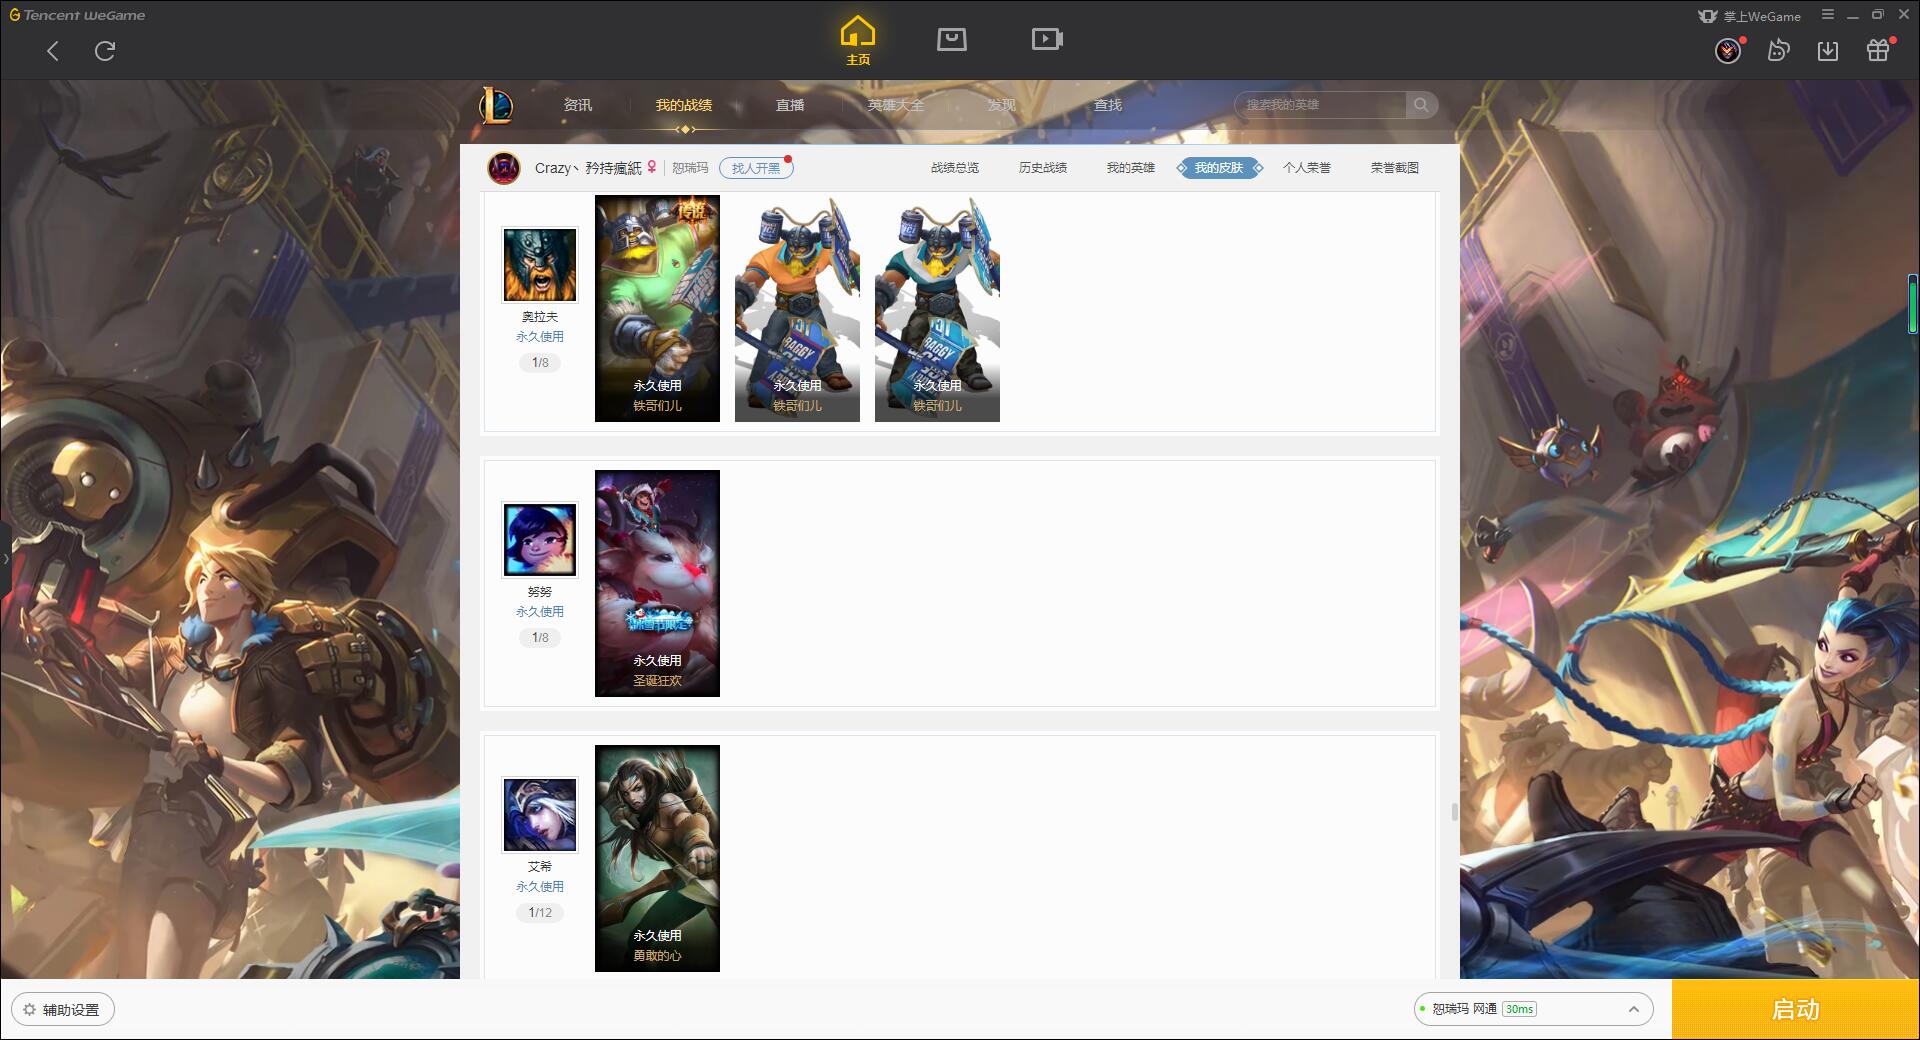Viewport: 1920px width, 1040px height.
Task: Select the 我的皮肤 section
Action: click(1219, 168)
